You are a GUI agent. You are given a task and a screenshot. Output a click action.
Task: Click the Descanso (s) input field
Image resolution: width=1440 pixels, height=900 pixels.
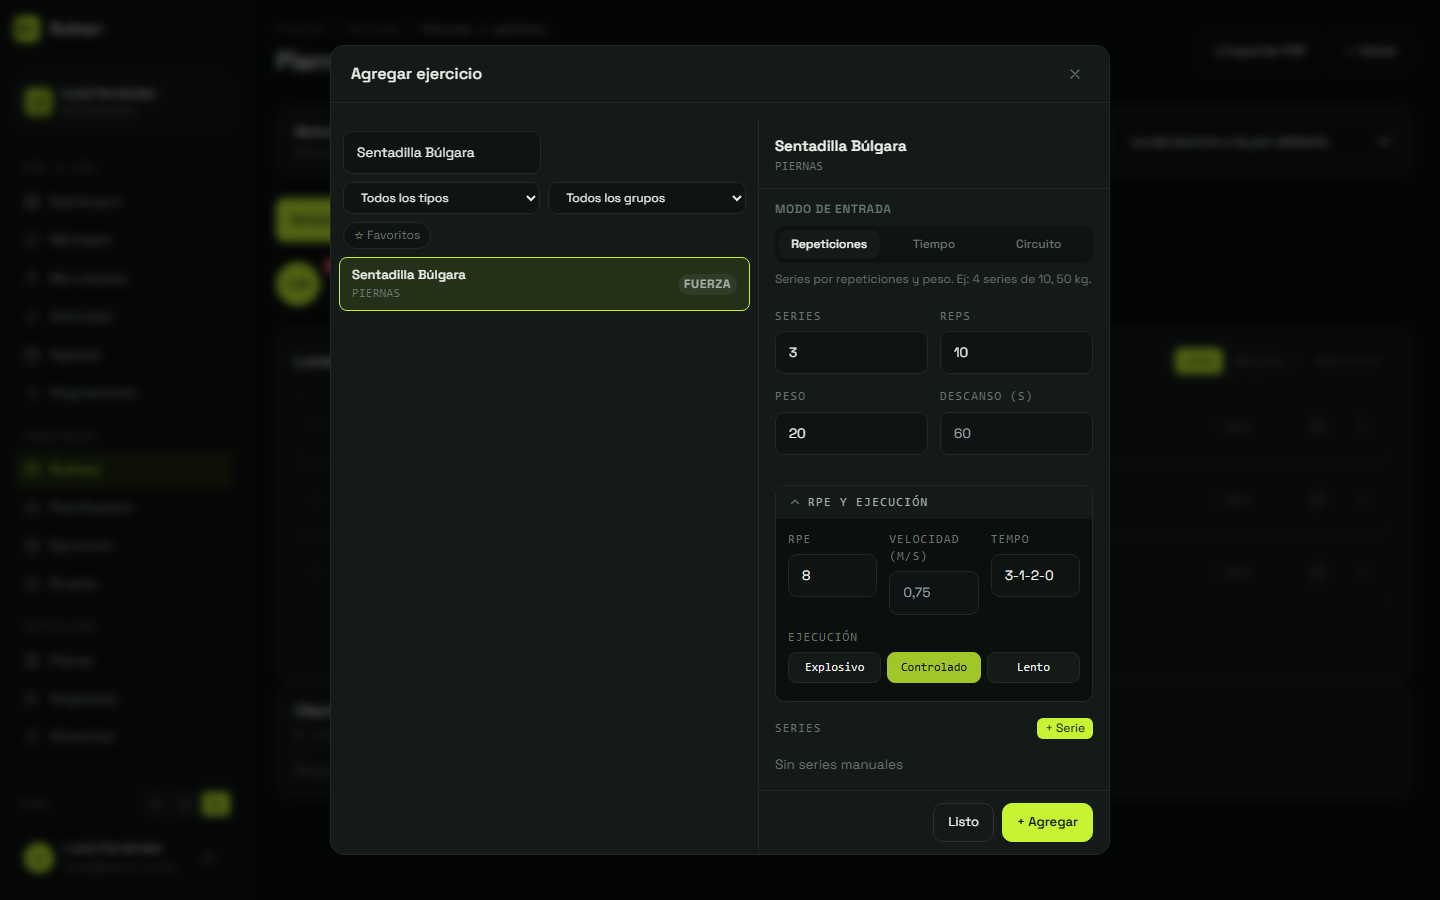click(x=1016, y=434)
